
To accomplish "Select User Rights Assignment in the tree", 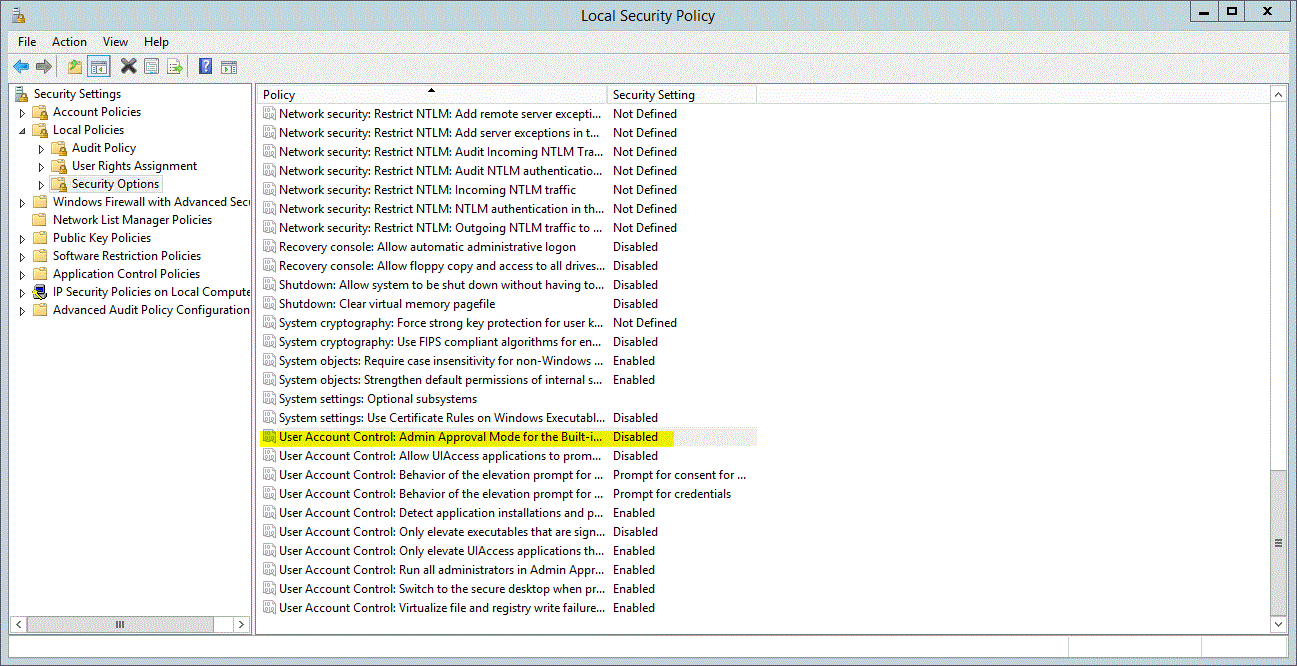I will (134, 166).
